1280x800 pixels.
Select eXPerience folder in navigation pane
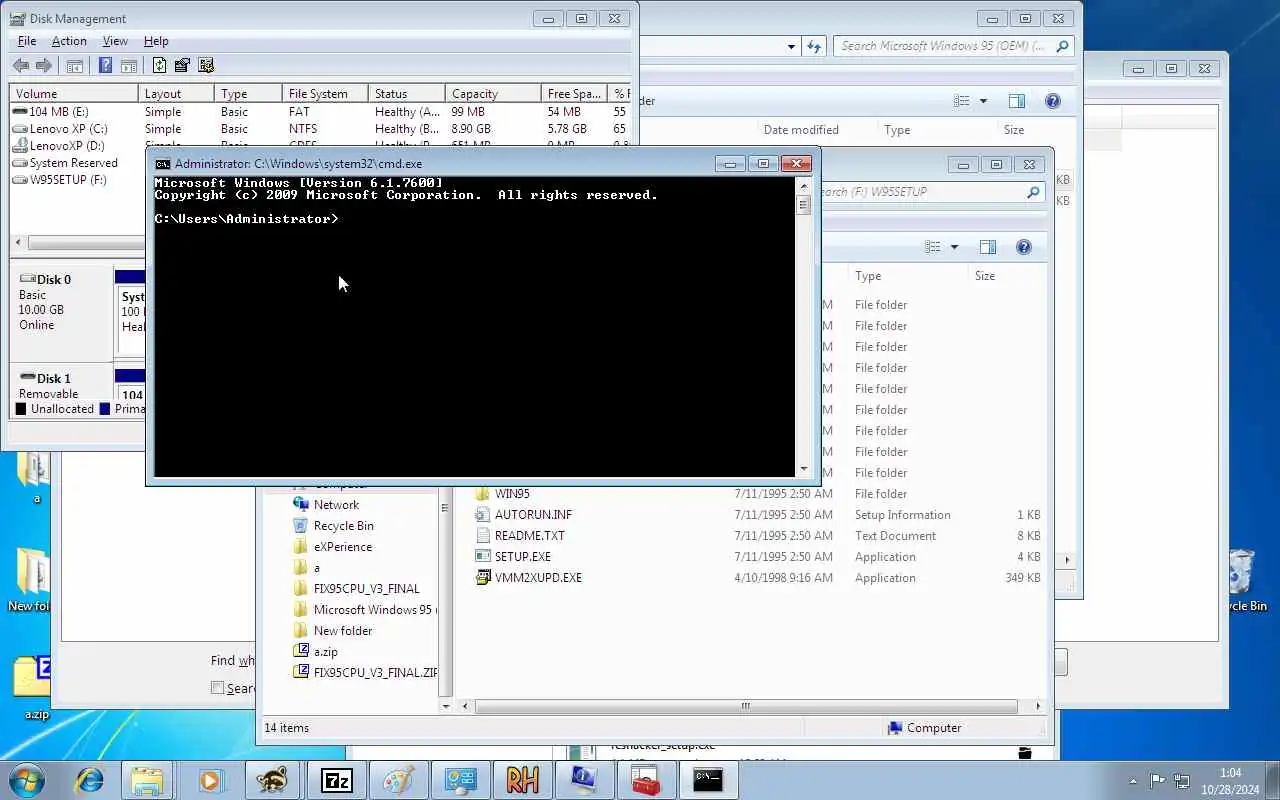click(342, 547)
